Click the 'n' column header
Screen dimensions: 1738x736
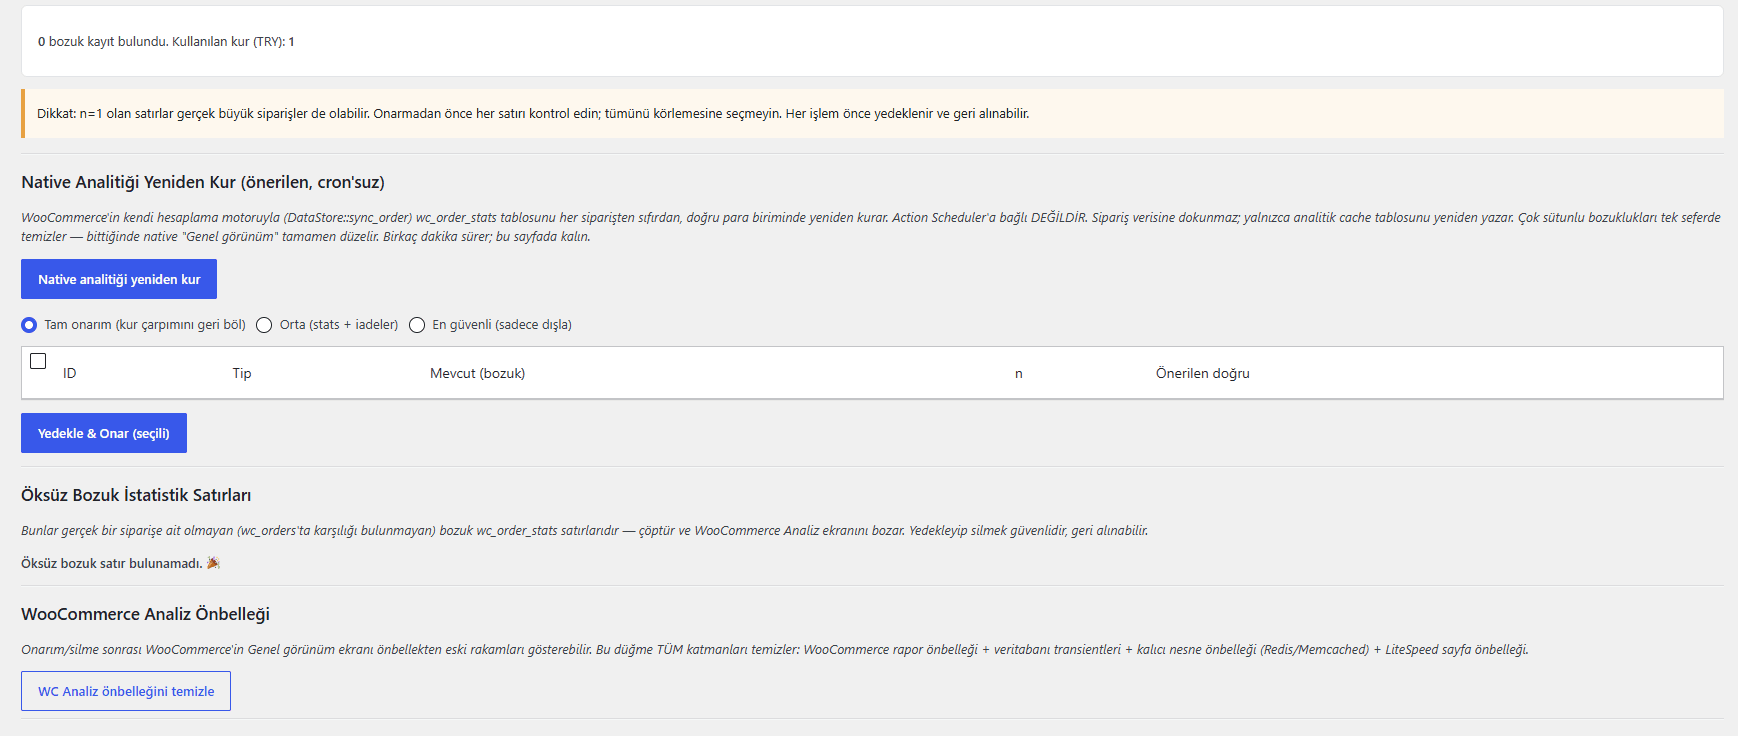click(x=1019, y=374)
